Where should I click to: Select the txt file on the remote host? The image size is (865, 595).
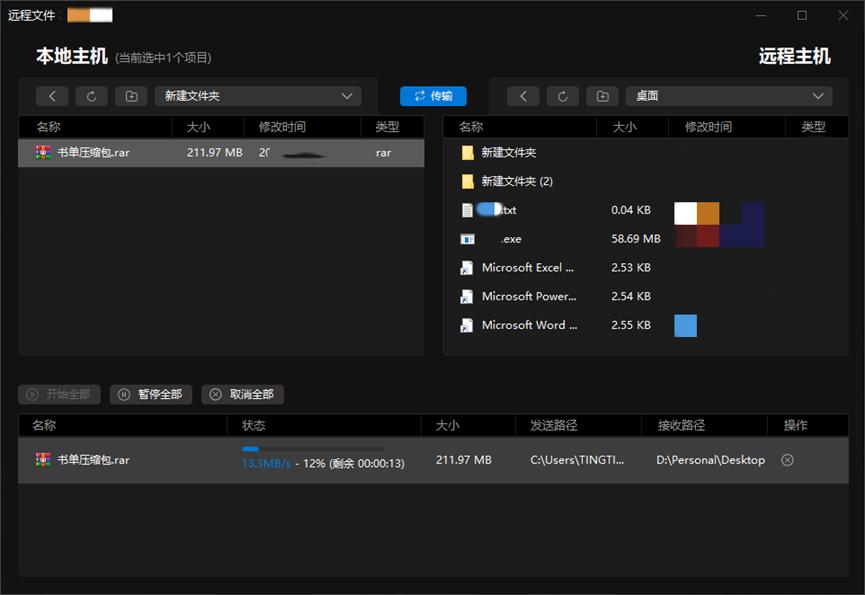[x=500, y=210]
